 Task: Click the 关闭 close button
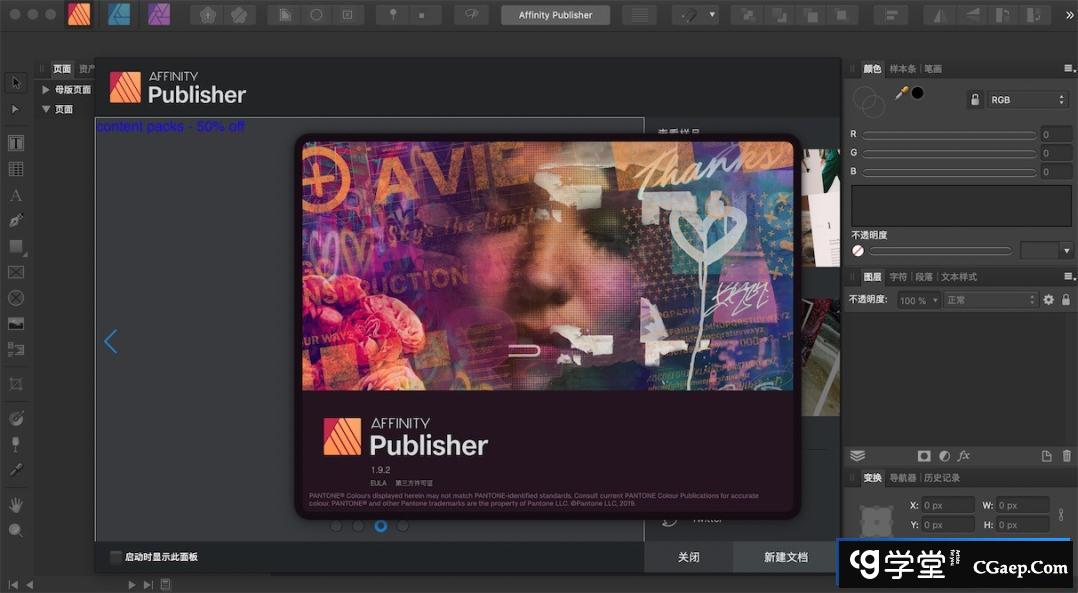[688, 557]
